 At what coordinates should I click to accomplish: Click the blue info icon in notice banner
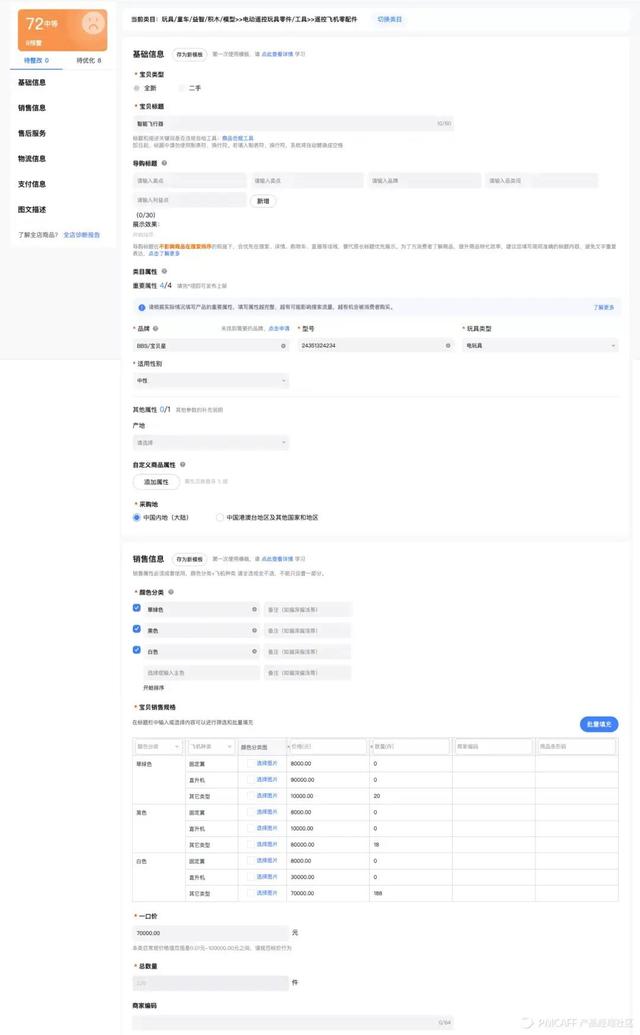[142, 308]
